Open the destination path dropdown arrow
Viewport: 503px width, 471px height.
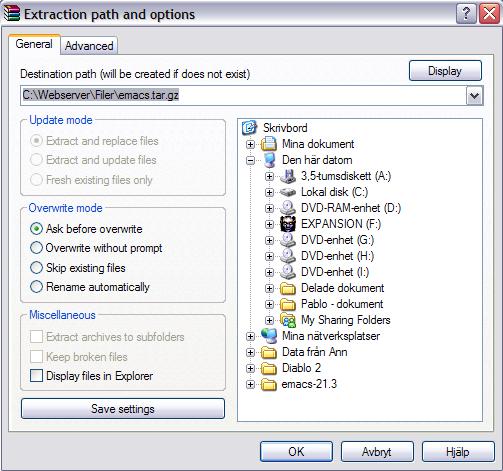point(474,96)
